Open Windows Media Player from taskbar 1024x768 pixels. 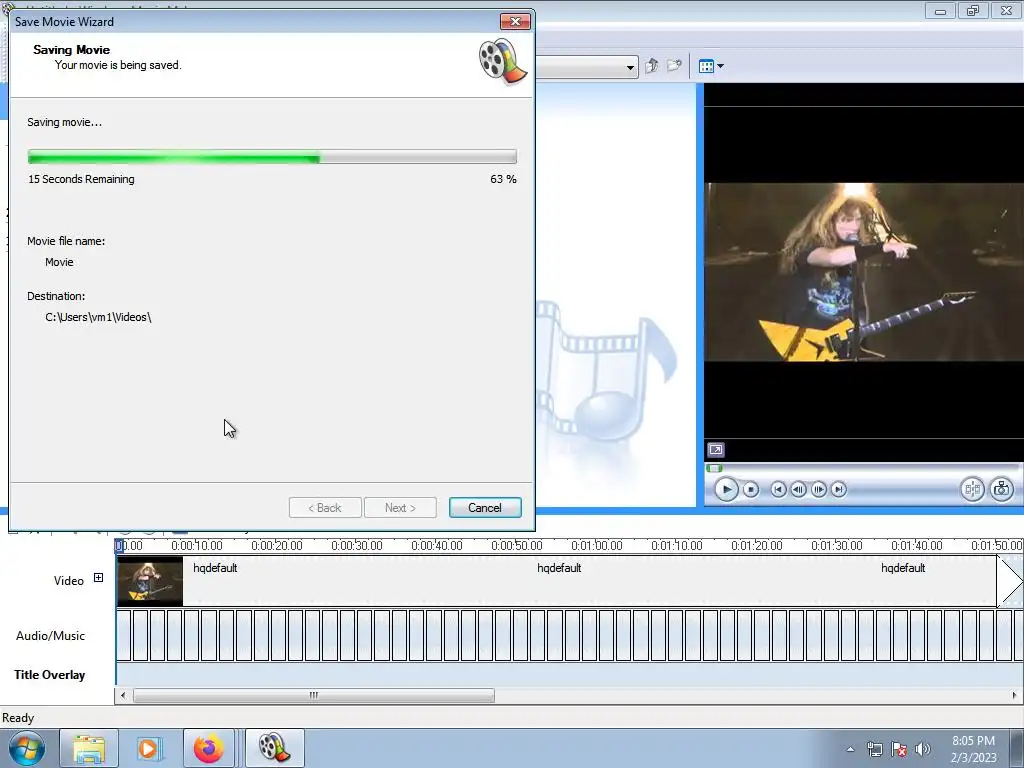[149, 748]
